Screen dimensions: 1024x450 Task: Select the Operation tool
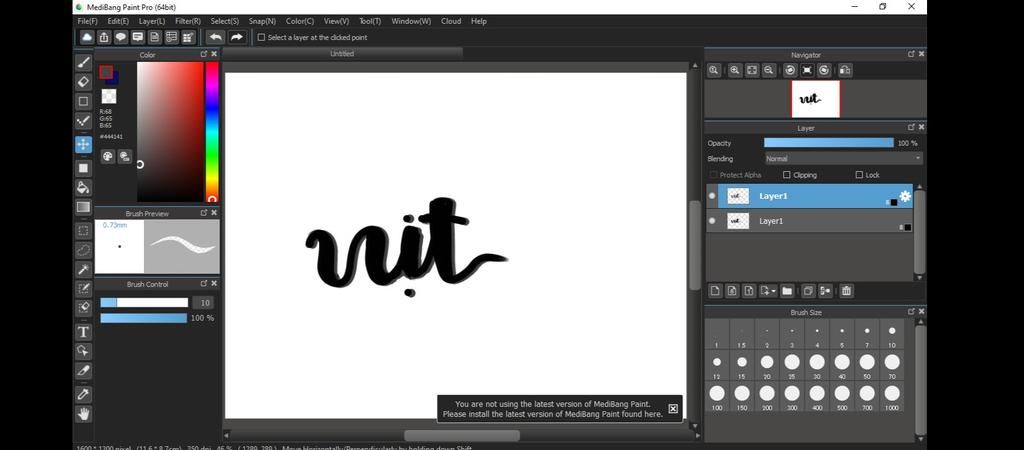[83, 351]
